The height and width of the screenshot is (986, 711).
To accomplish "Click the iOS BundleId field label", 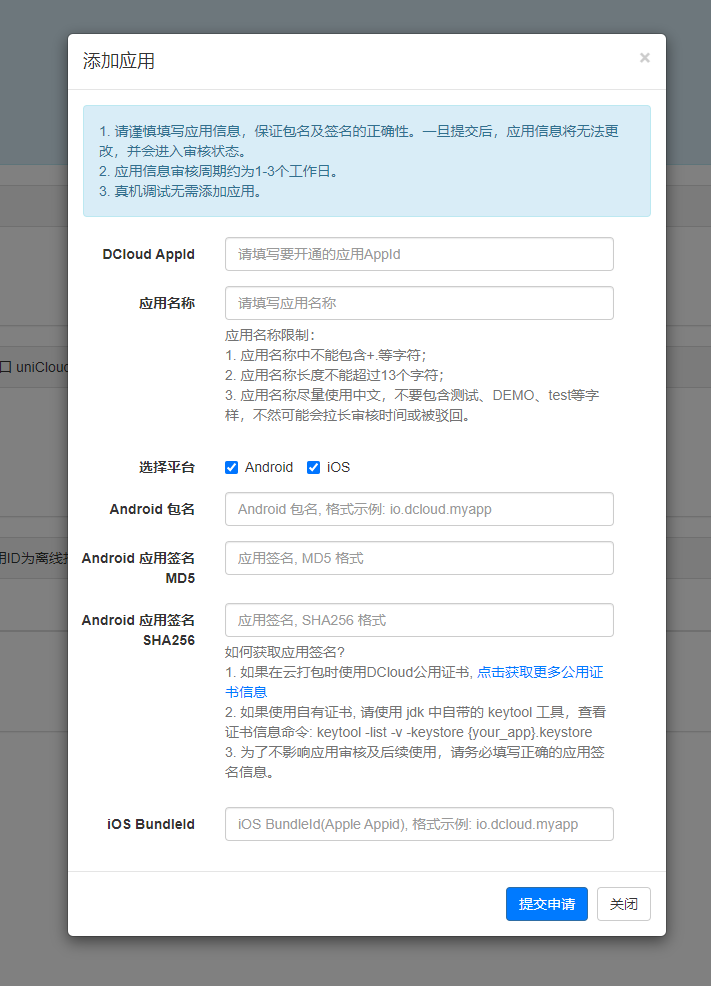I will tap(151, 824).
